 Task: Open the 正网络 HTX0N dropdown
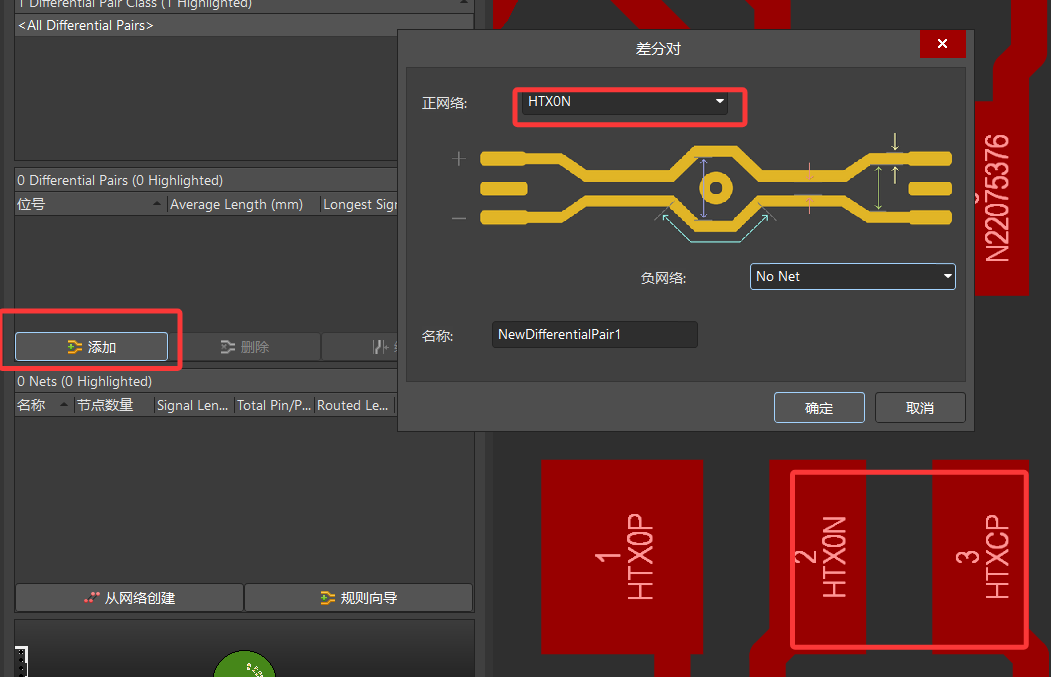tap(625, 102)
